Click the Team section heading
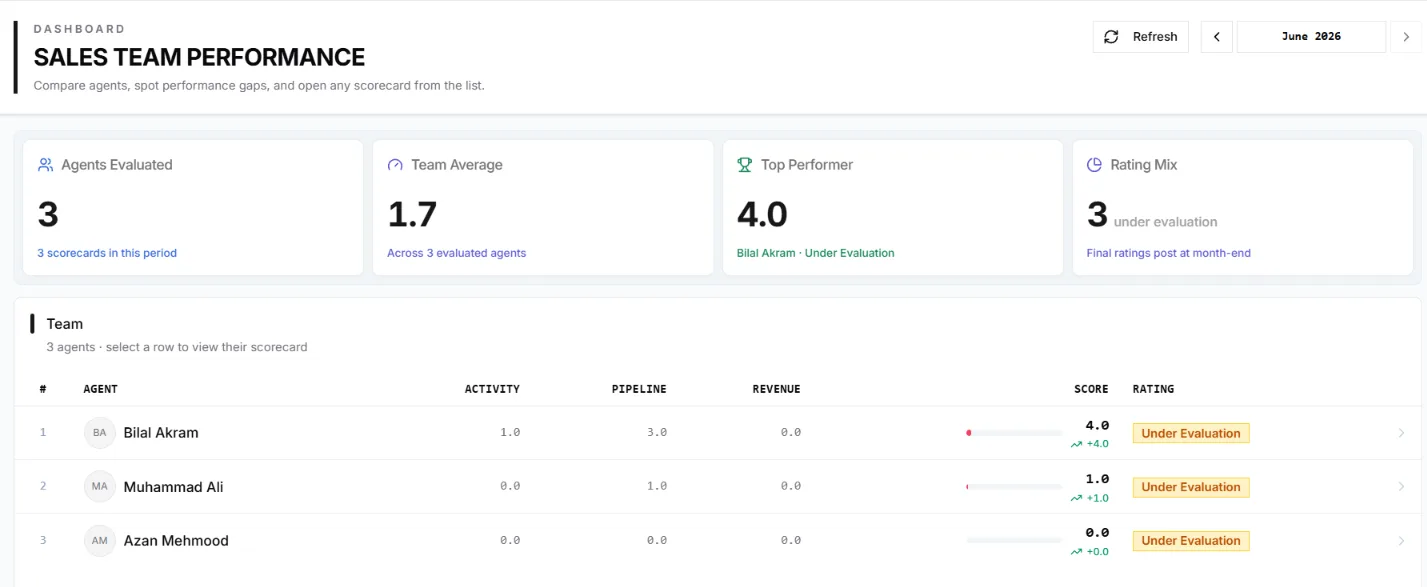1427x587 pixels. tap(65, 324)
